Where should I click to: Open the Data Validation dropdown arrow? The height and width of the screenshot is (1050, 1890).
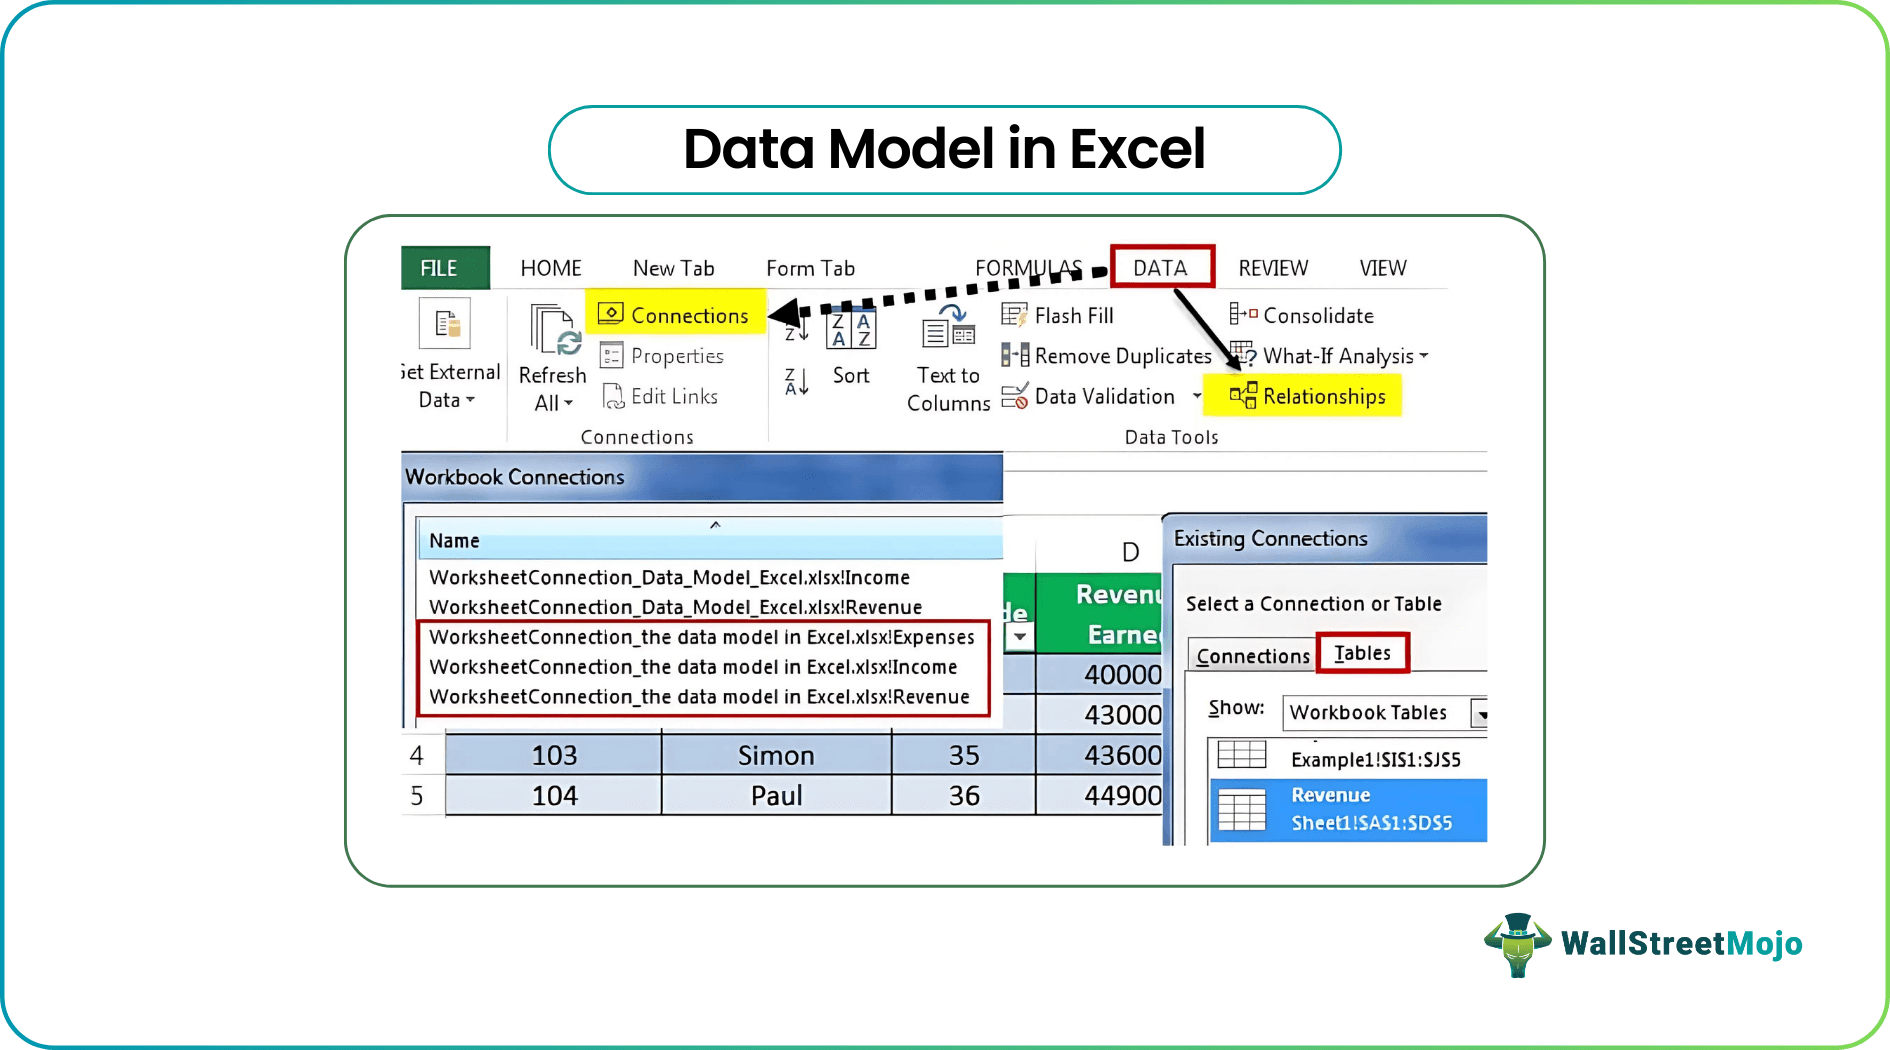(x=1198, y=396)
